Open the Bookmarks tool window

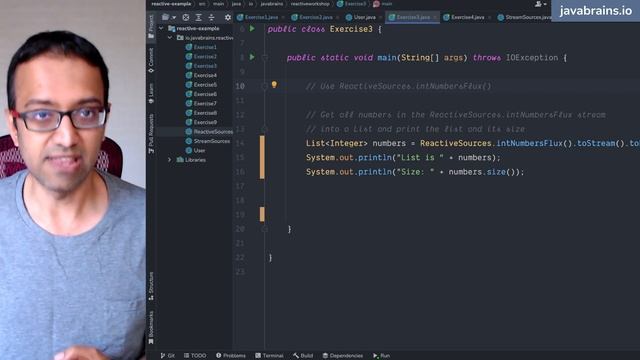(151, 327)
